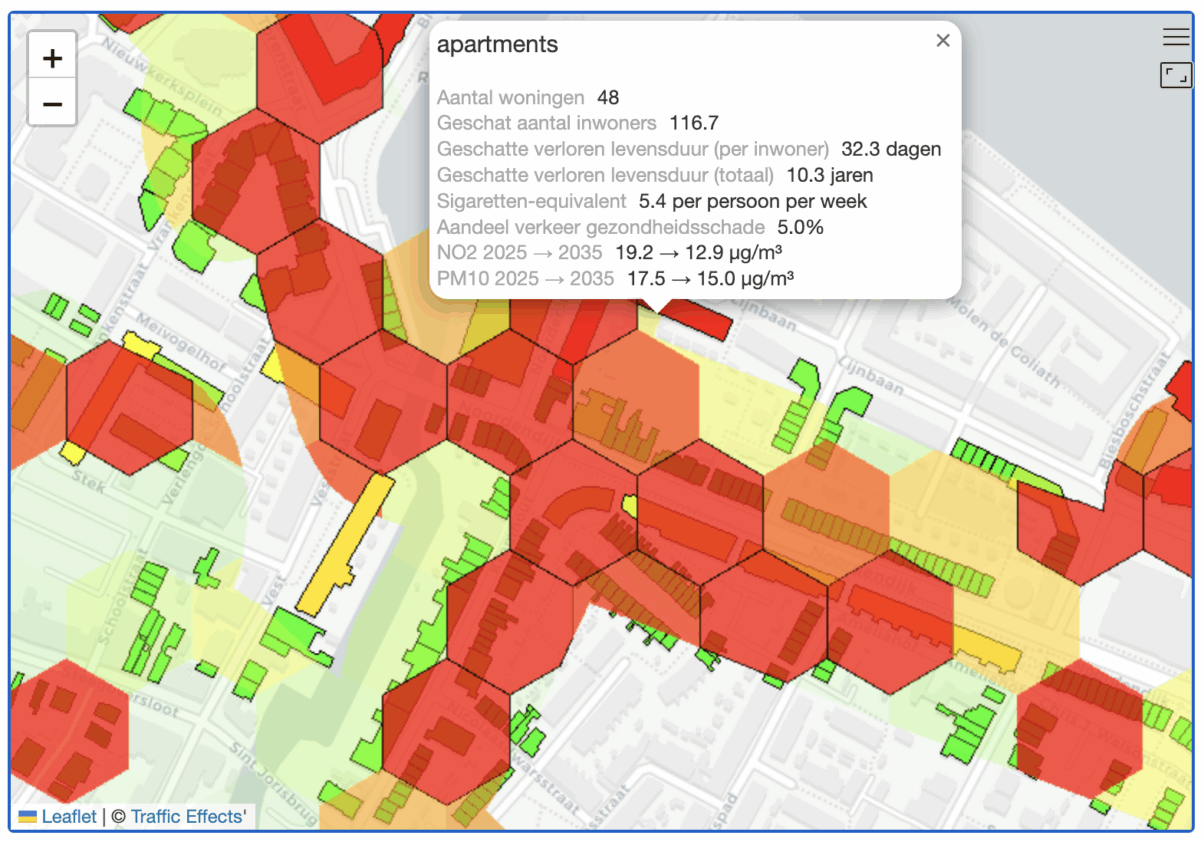Open the Traffic Effects link
Image resolution: width=1204 pixels, height=842 pixels.
(x=188, y=816)
